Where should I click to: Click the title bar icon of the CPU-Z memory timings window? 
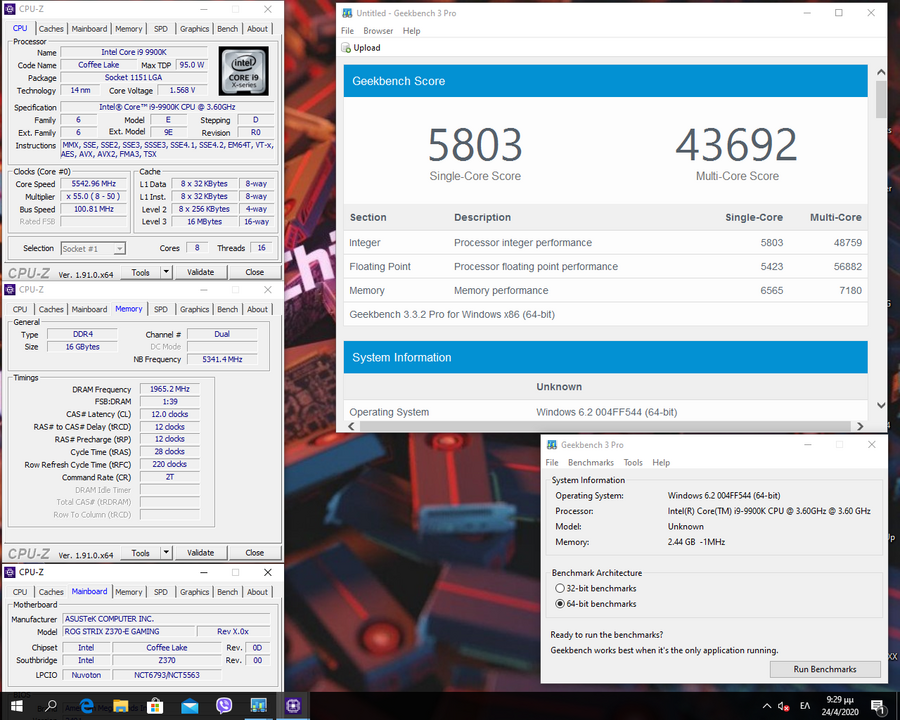(10, 289)
